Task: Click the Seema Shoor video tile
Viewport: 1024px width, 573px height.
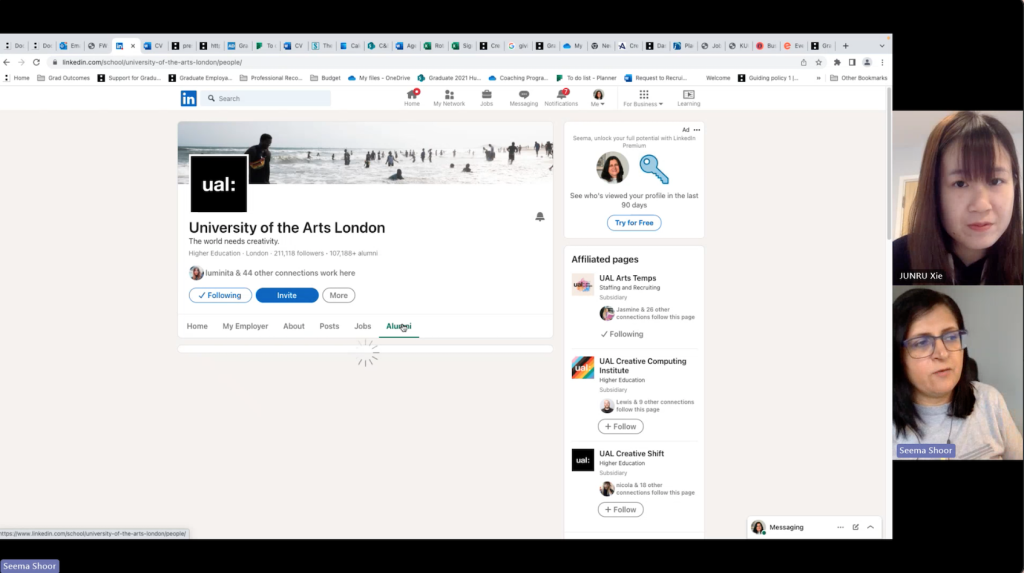Action: 958,372
